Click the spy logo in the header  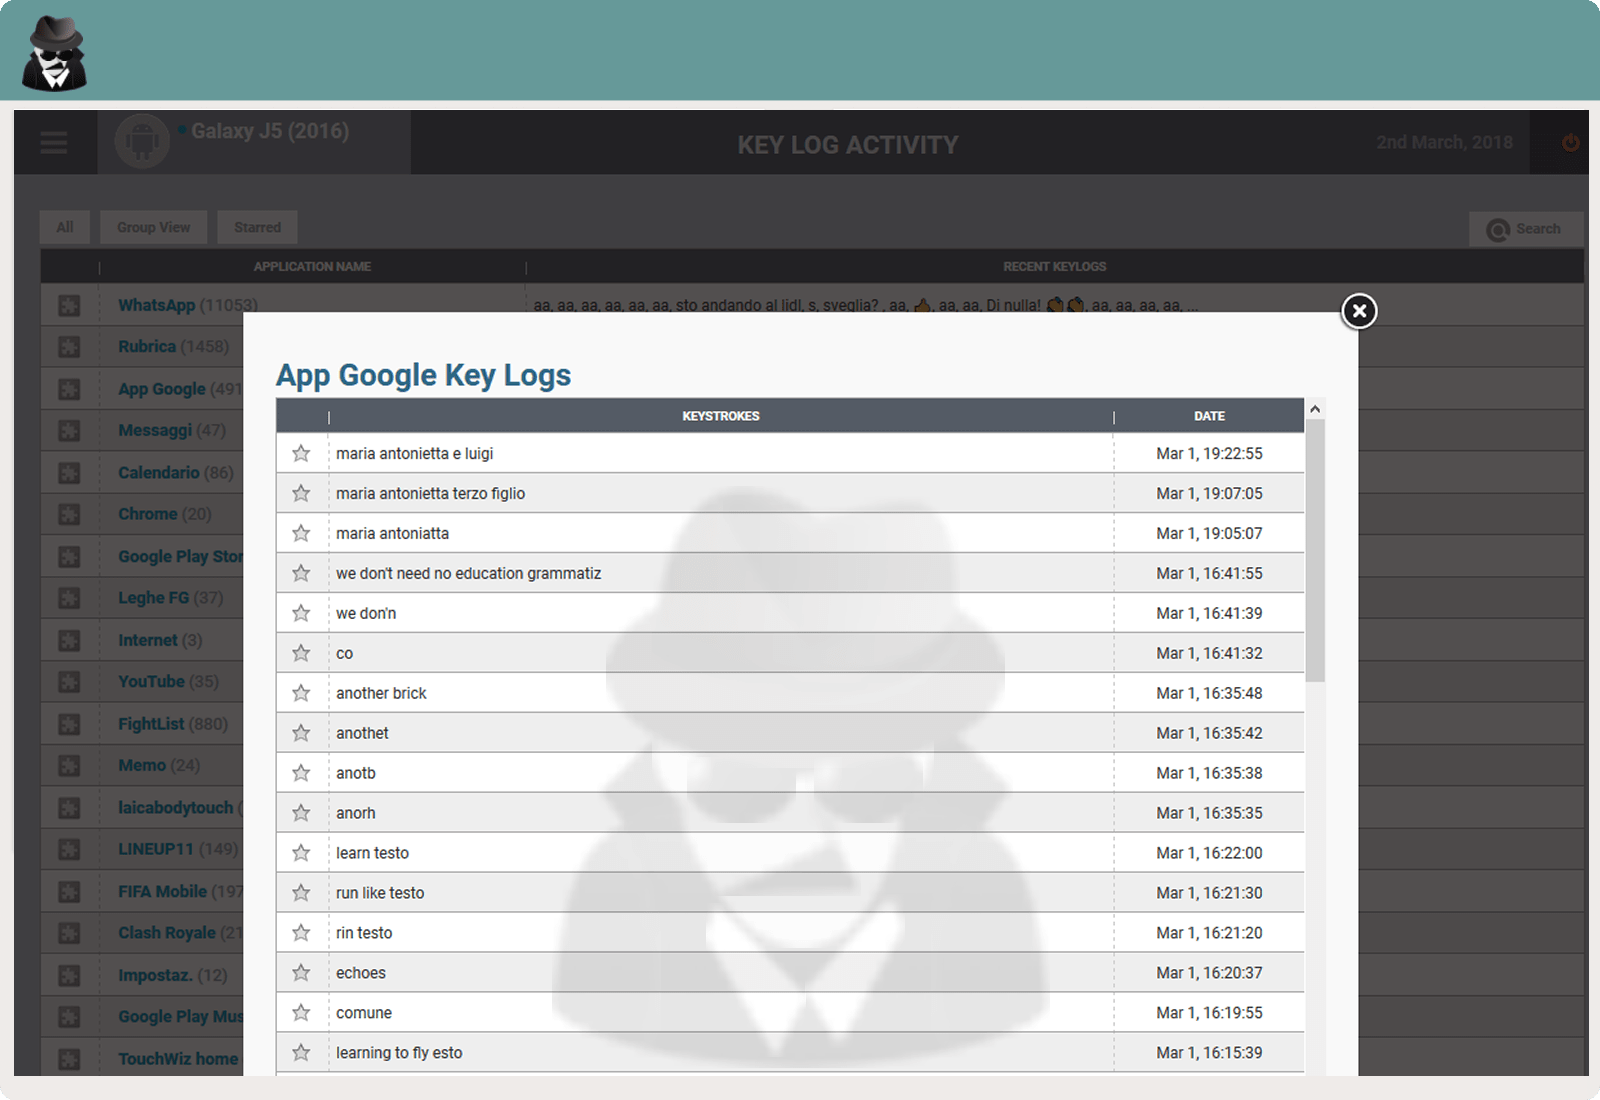54,51
